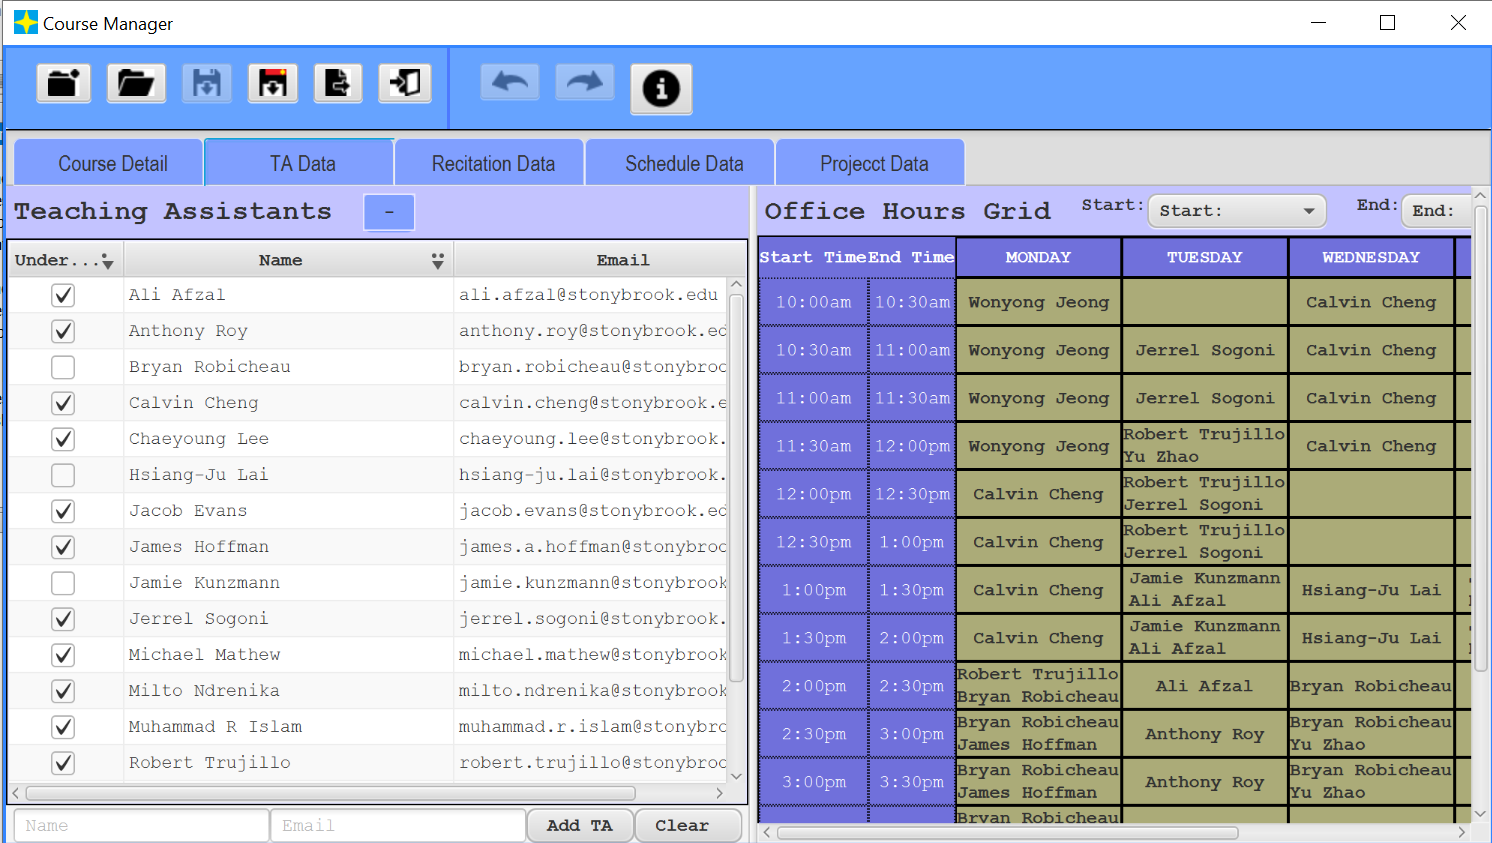Uncheck undergrad box for Ali Afzal
Screen dimensions: 1492x843
click(x=63, y=295)
